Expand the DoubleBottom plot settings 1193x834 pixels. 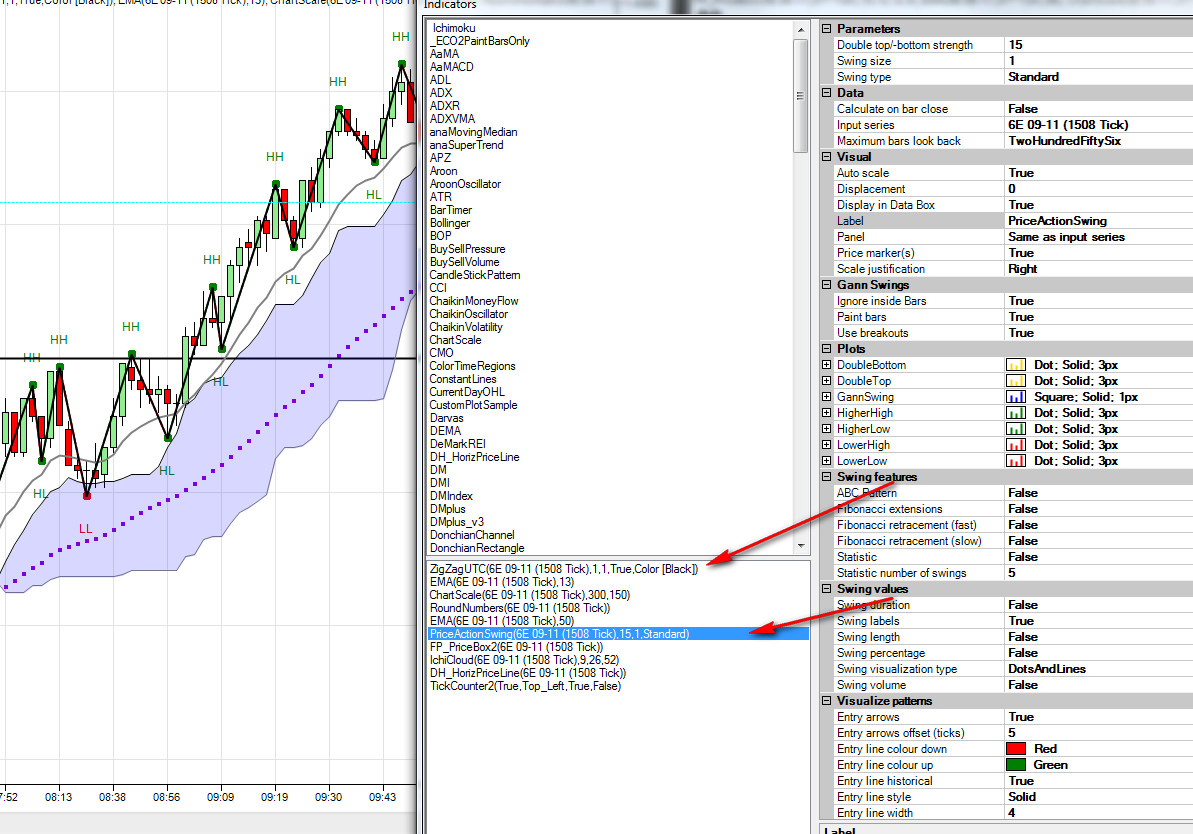point(826,364)
